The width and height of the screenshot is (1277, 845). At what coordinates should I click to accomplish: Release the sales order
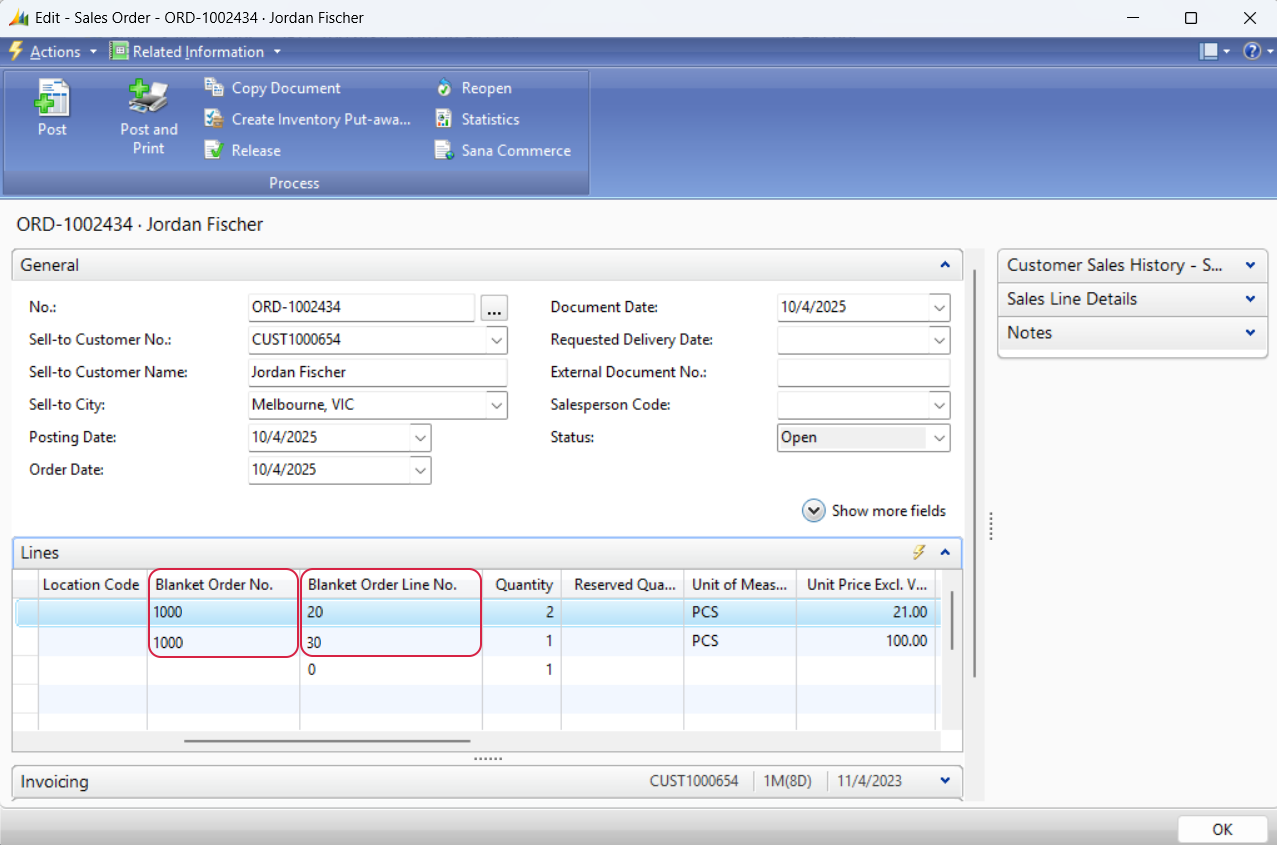pos(255,150)
